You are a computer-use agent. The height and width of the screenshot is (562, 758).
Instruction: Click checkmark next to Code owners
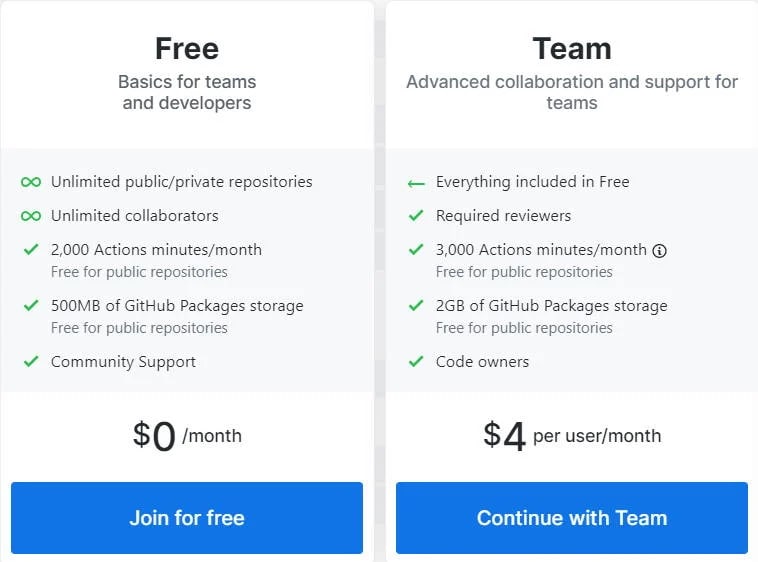pos(416,362)
